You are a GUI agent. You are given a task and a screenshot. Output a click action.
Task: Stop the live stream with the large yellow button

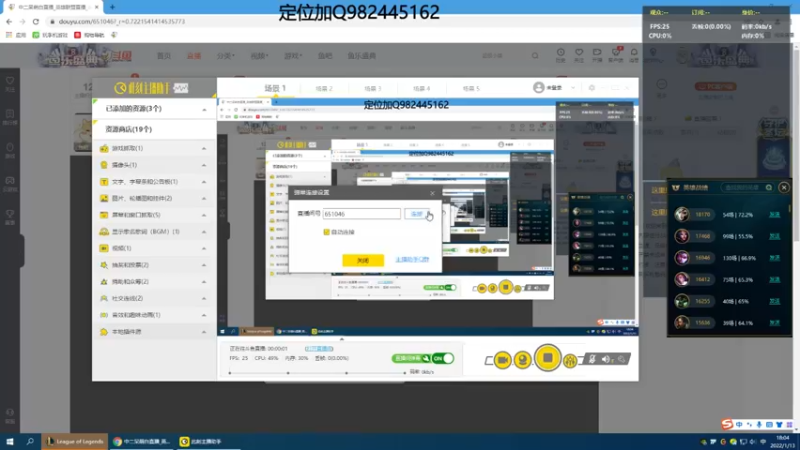547,358
